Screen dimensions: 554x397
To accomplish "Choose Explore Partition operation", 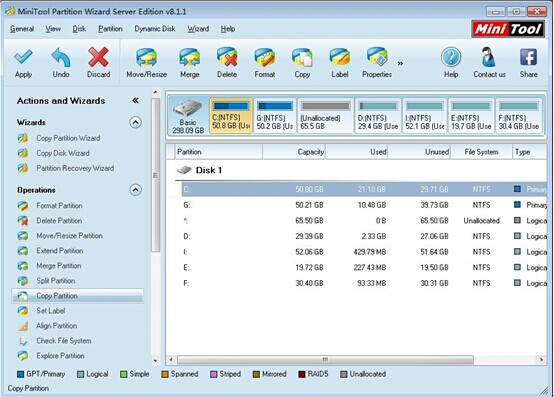I will click(60, 356).
